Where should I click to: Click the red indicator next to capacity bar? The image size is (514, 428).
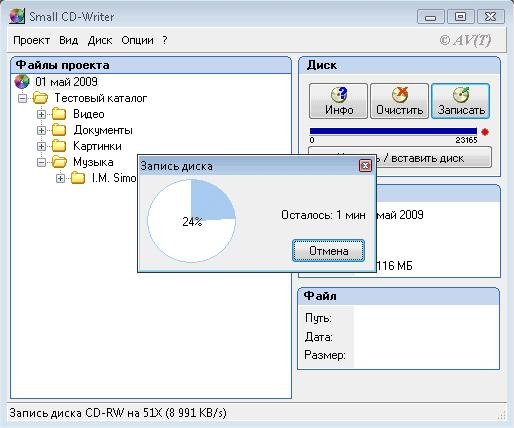tap(485, 132)
